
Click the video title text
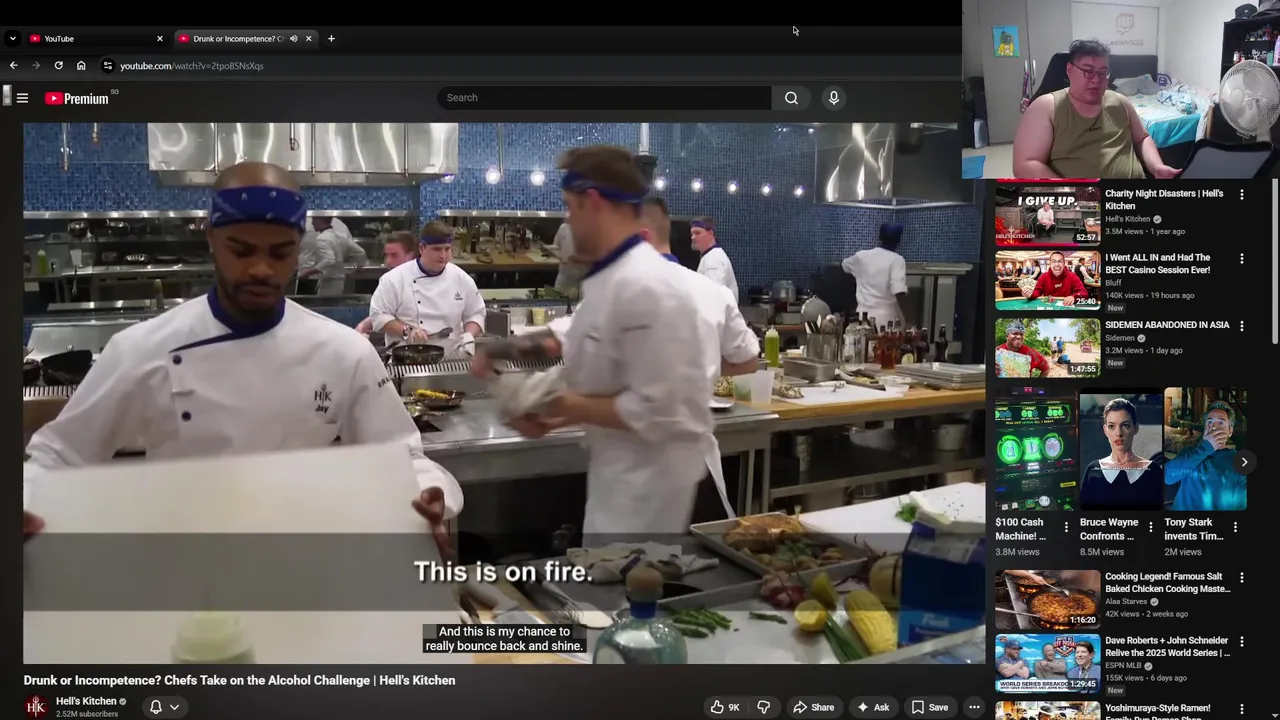click(x=239, y=680)
